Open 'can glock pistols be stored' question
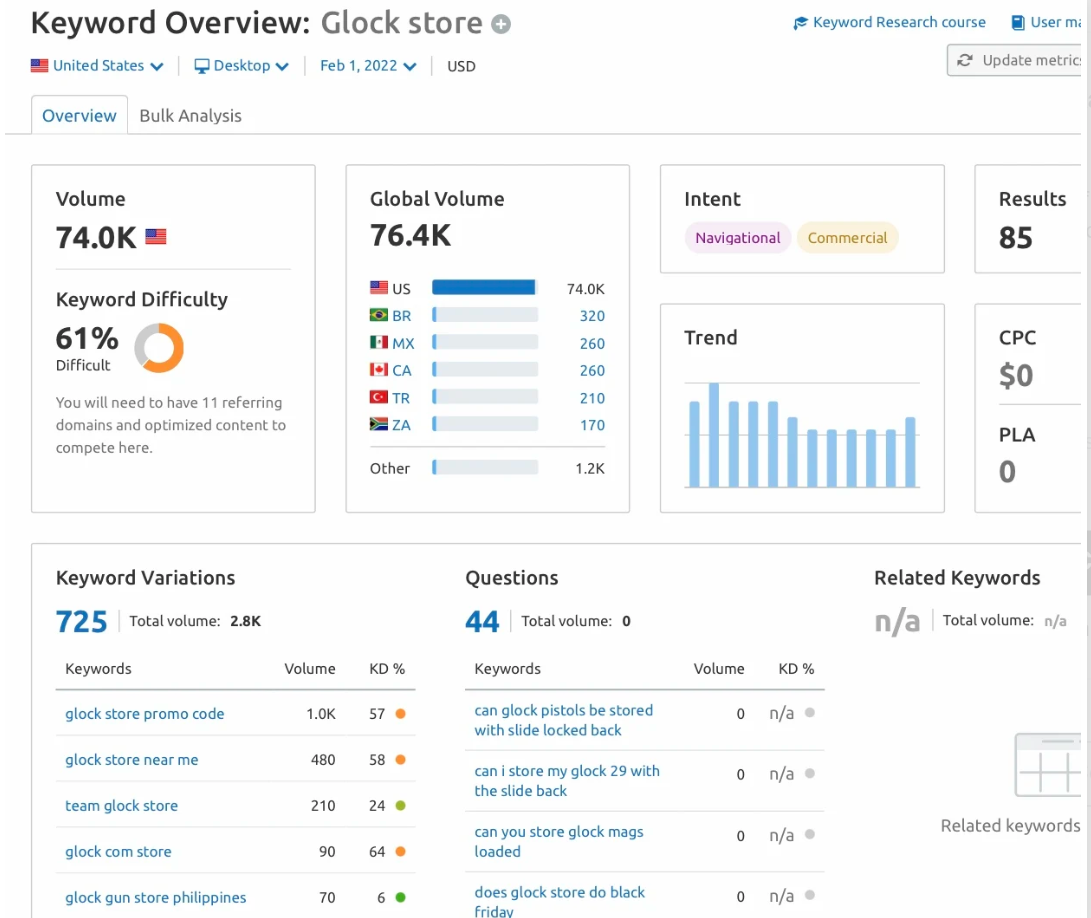 click(x=564, y=720)
